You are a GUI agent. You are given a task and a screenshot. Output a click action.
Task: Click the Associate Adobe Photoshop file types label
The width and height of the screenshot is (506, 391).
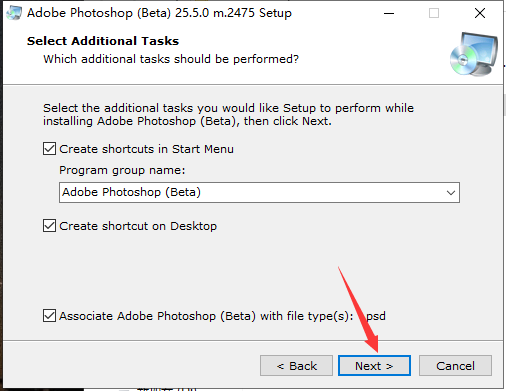pos(222,316)
